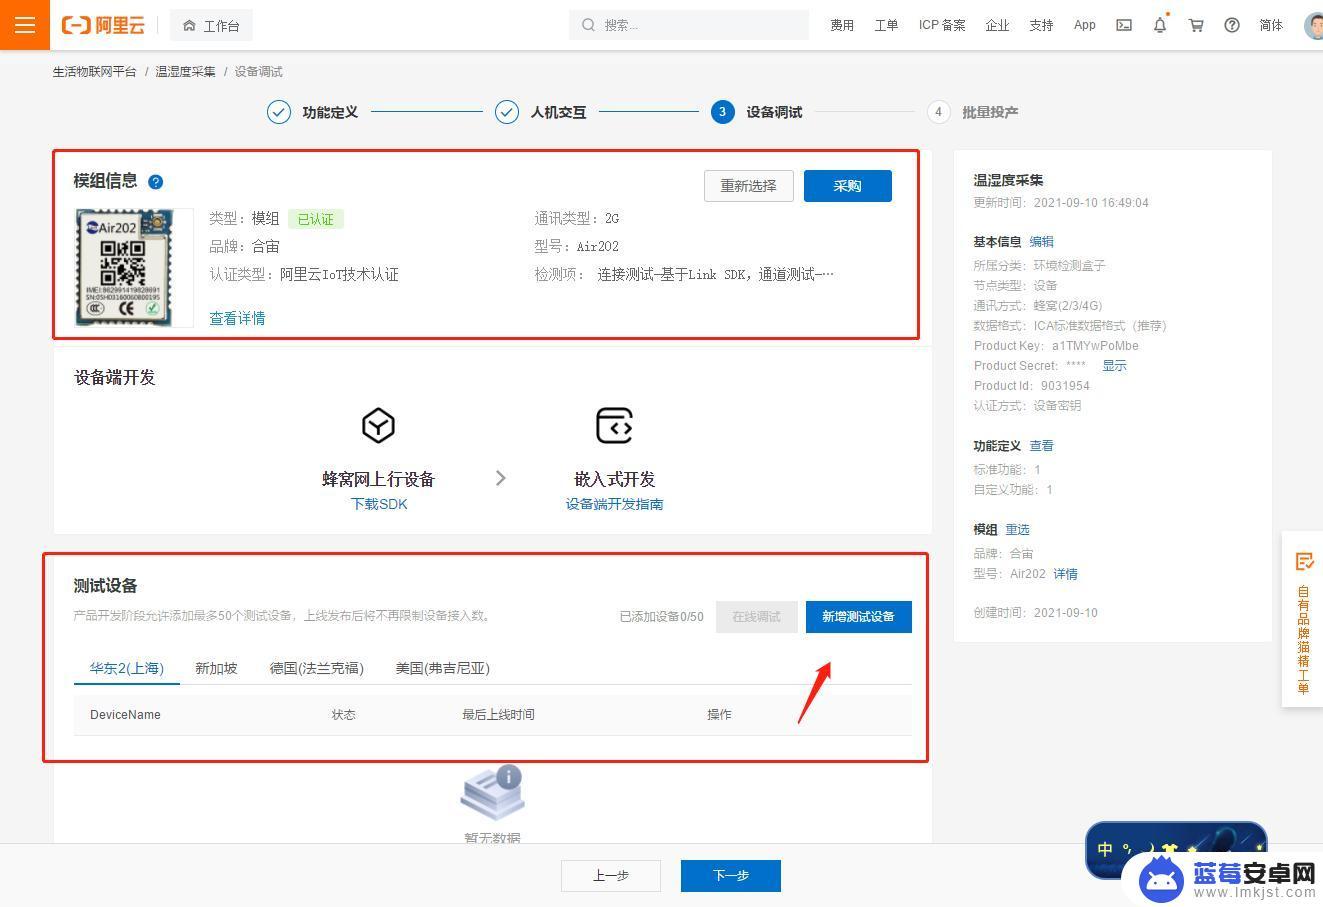Open the 自有品牌猫精工单 side panel

point(1303,621)
